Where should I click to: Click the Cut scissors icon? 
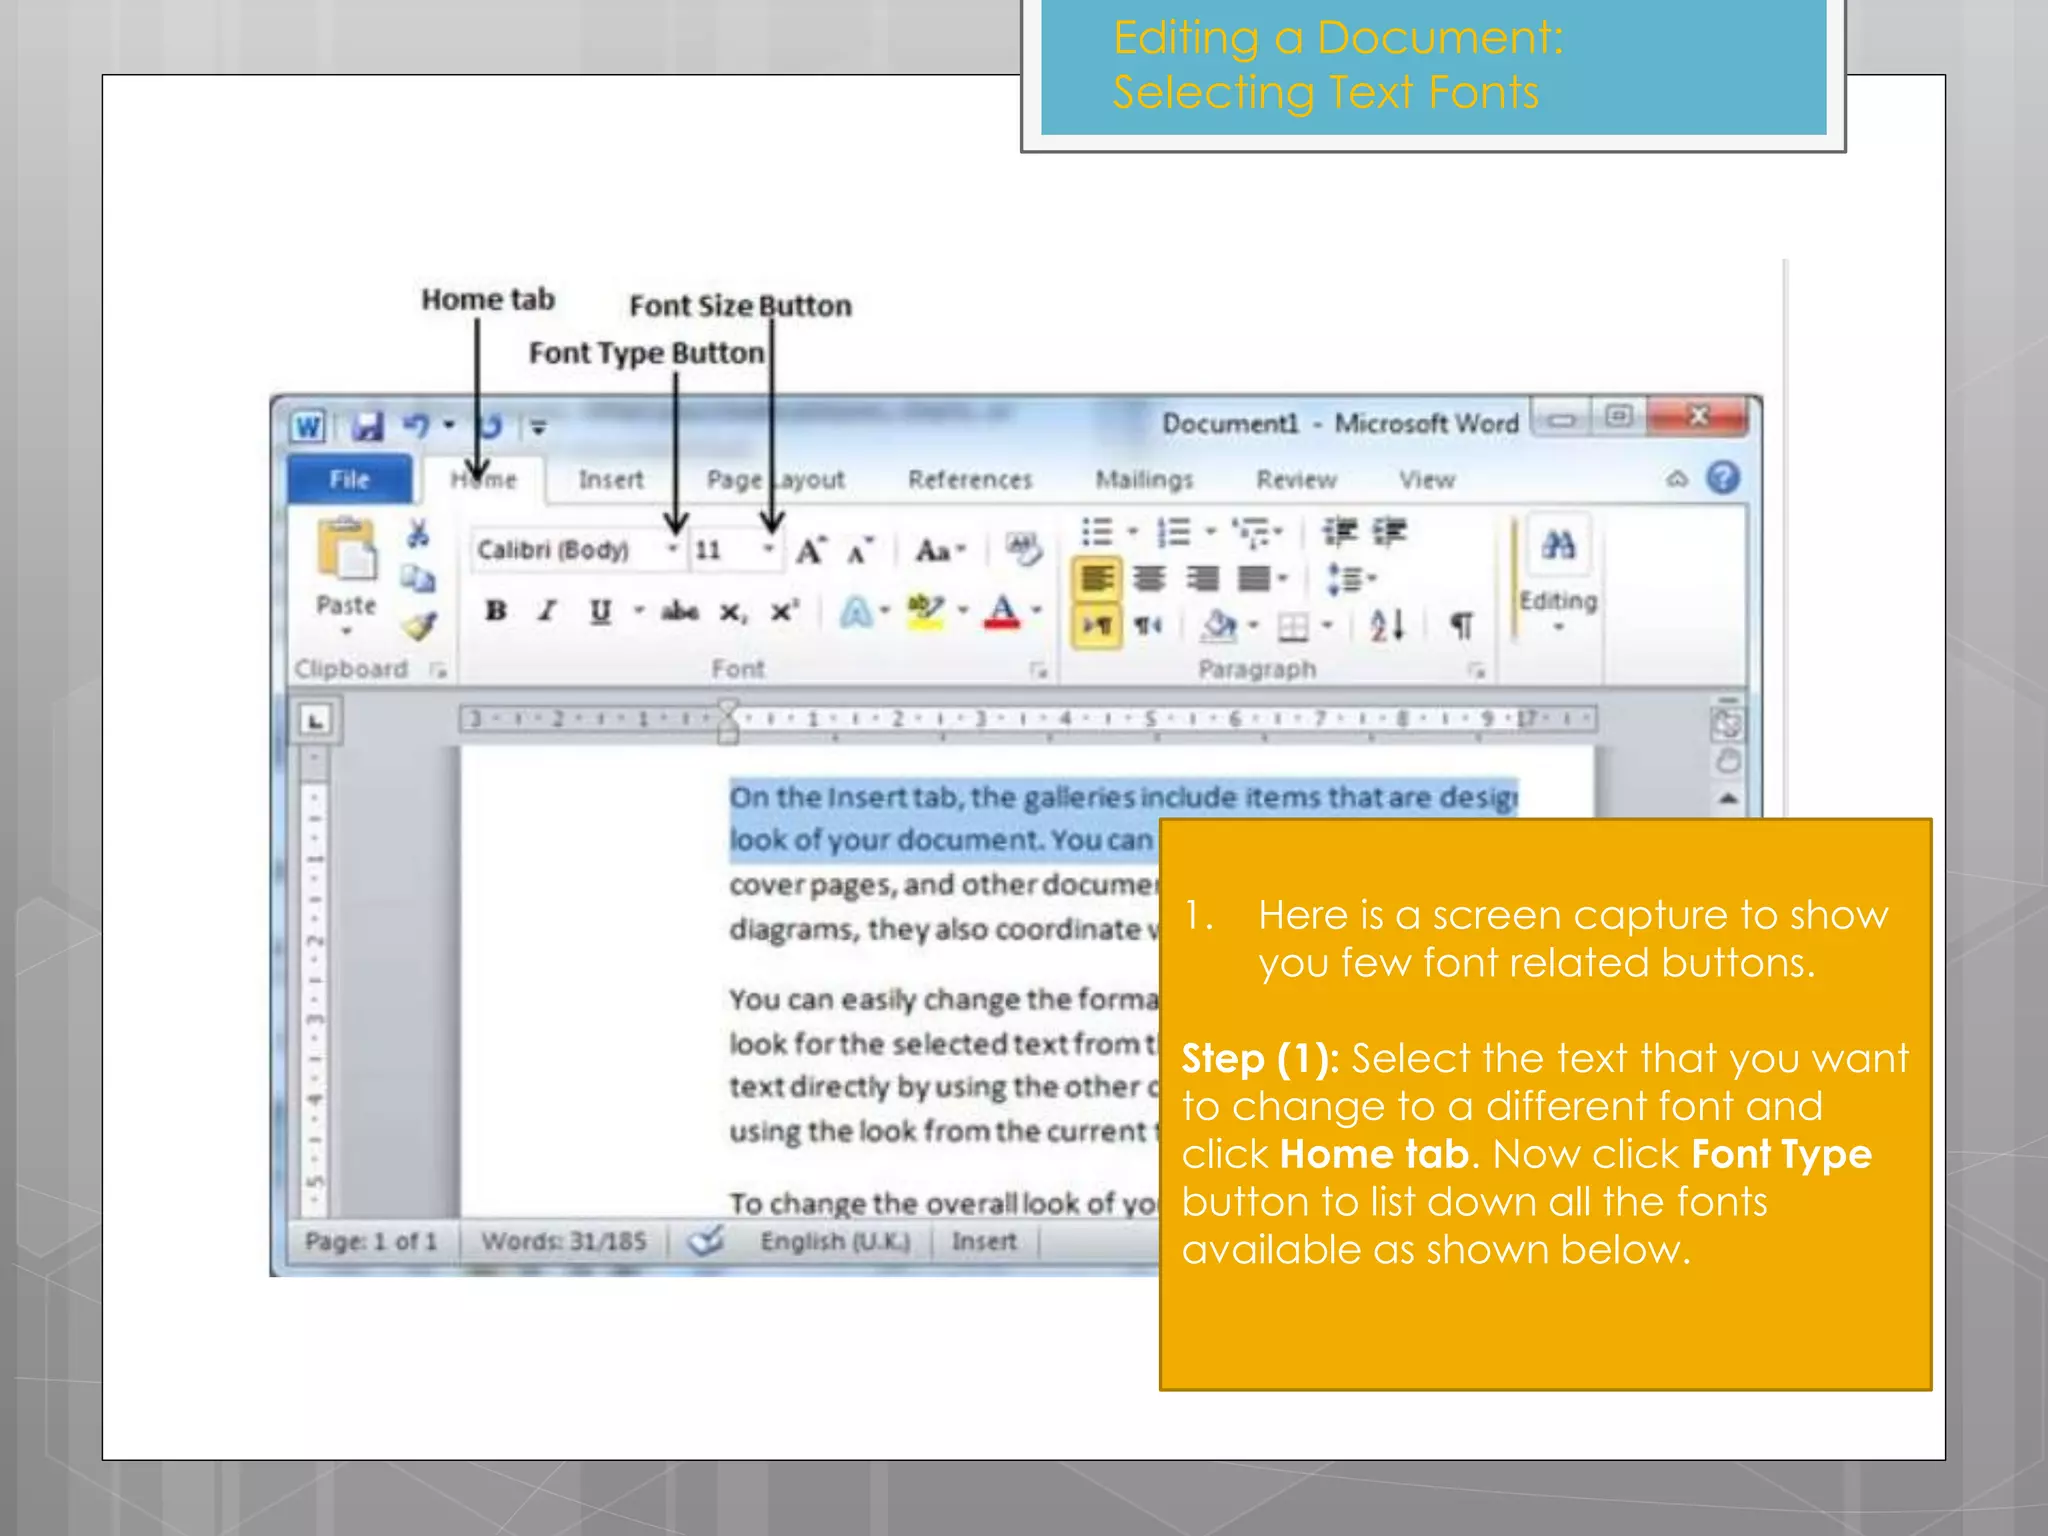pyautogui.click(x=418, y=534)
